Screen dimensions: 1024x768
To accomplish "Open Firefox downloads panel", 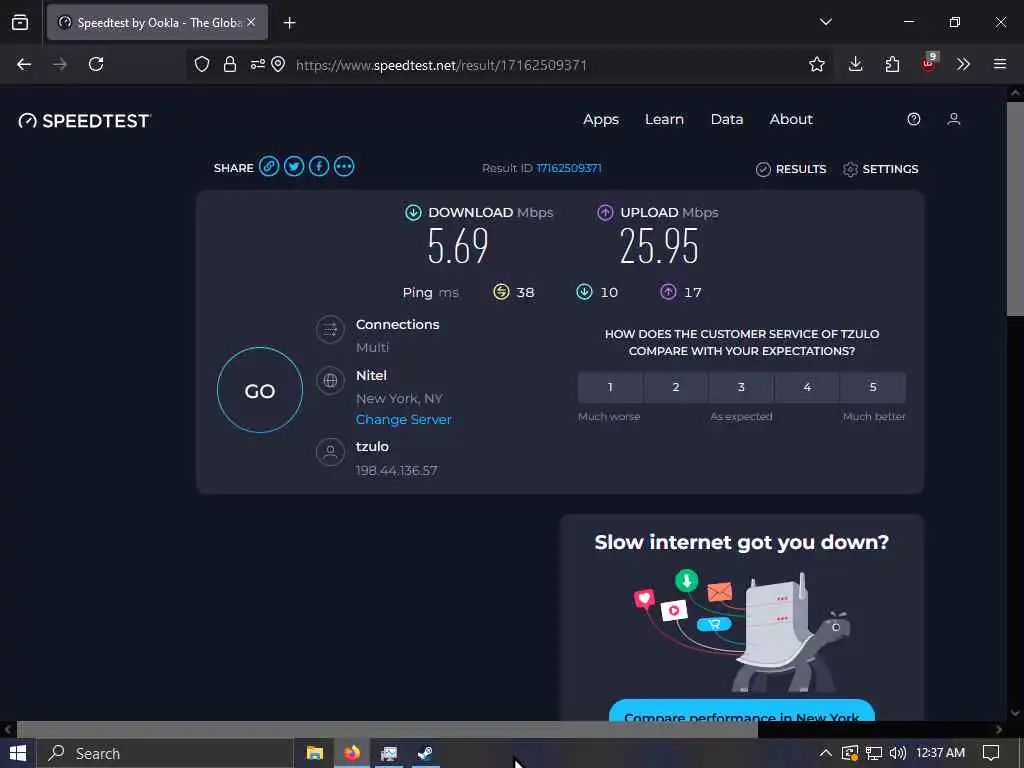I will pyautogui.click(x=856, y=64).
